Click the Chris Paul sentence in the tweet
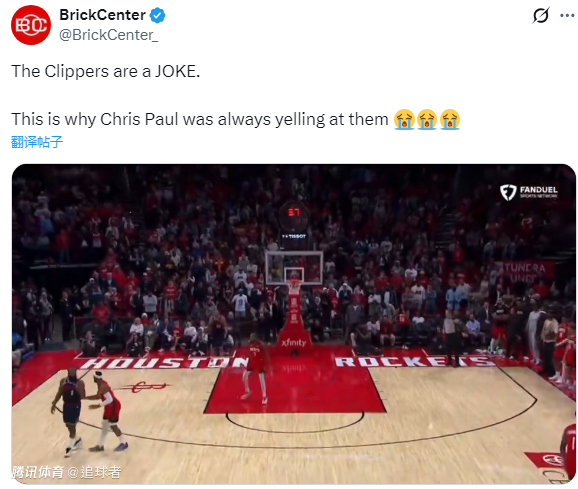The image size is (578, 489). coord(200,119)
